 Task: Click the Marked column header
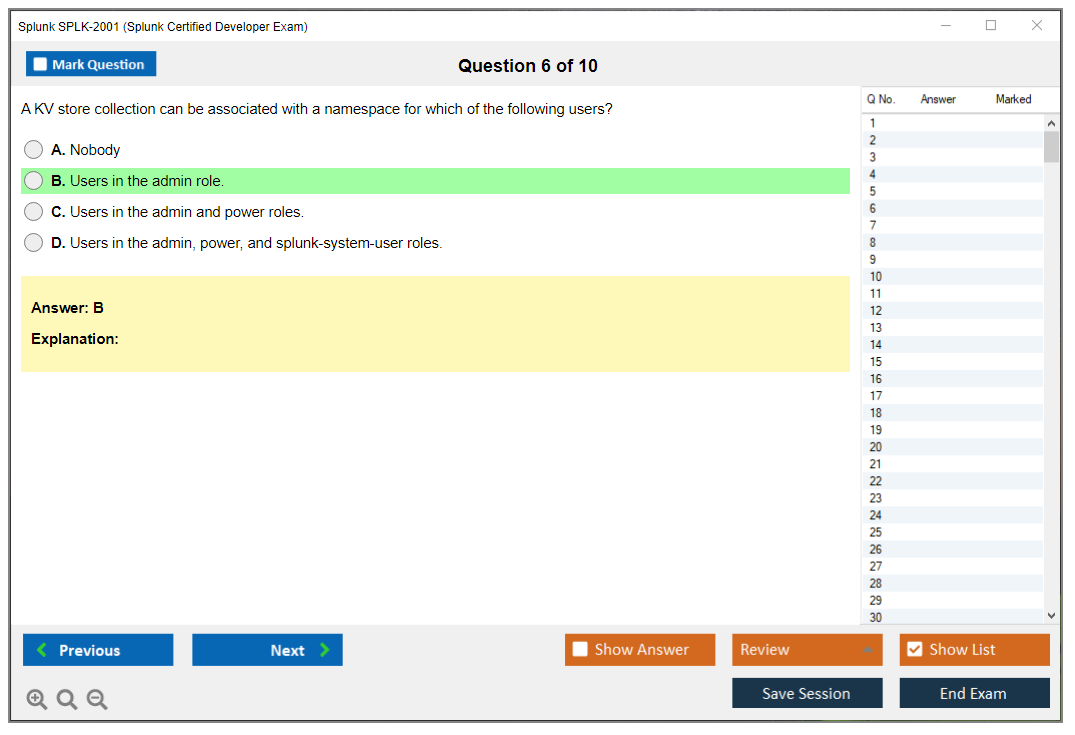click(x=1013, y=99)
